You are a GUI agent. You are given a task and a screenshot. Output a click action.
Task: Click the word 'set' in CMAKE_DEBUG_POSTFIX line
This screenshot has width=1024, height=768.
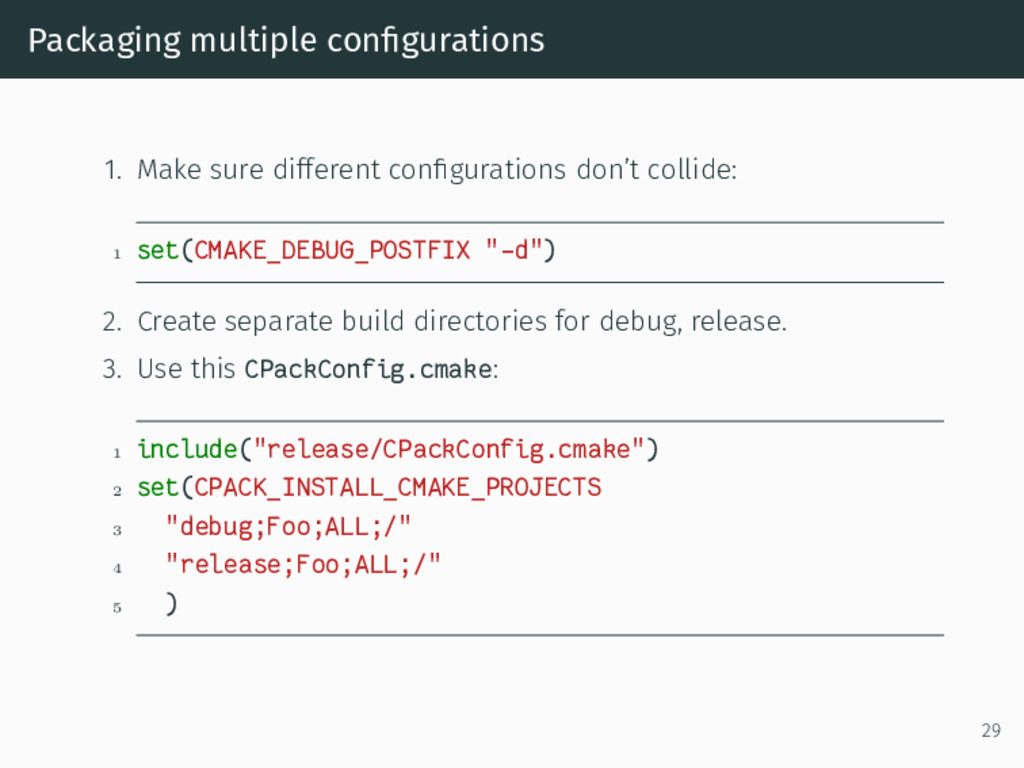pos(157,250)
